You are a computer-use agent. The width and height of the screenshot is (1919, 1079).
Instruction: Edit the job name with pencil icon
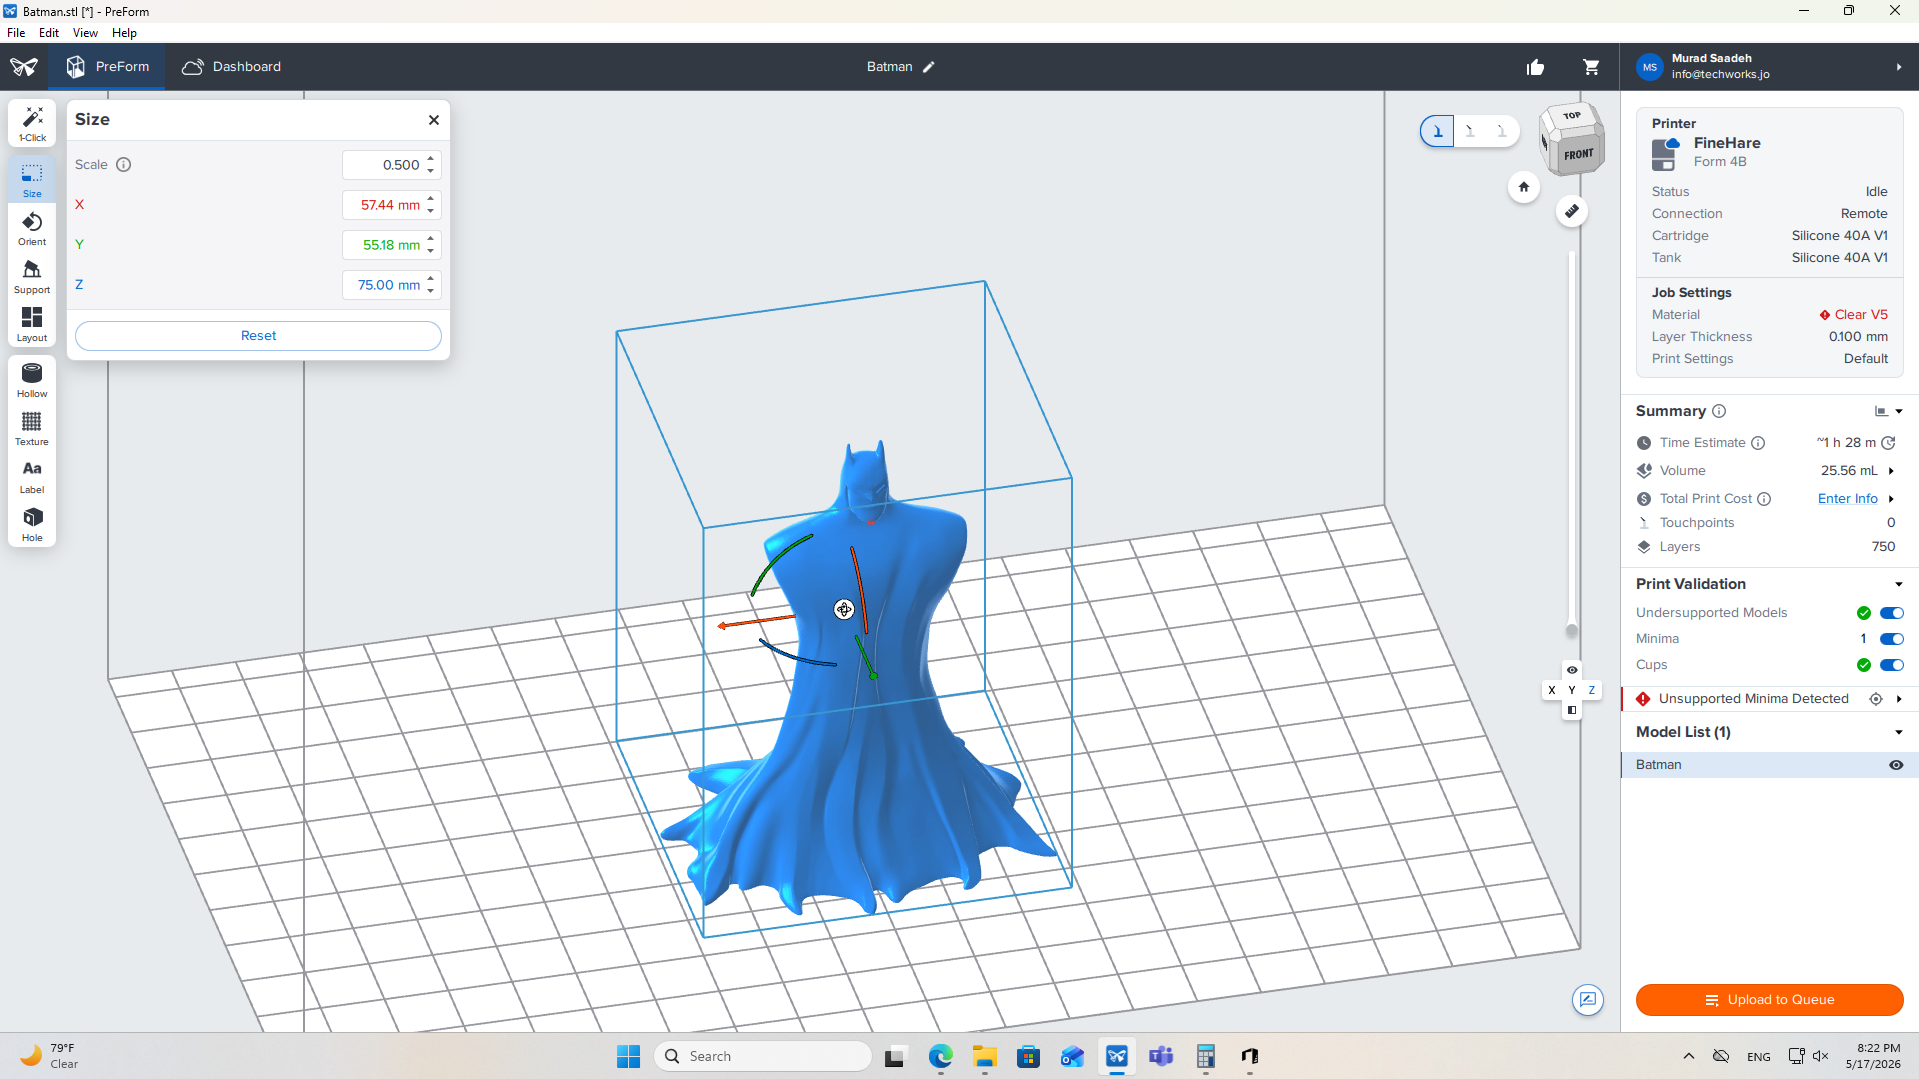tap(929, 67)
